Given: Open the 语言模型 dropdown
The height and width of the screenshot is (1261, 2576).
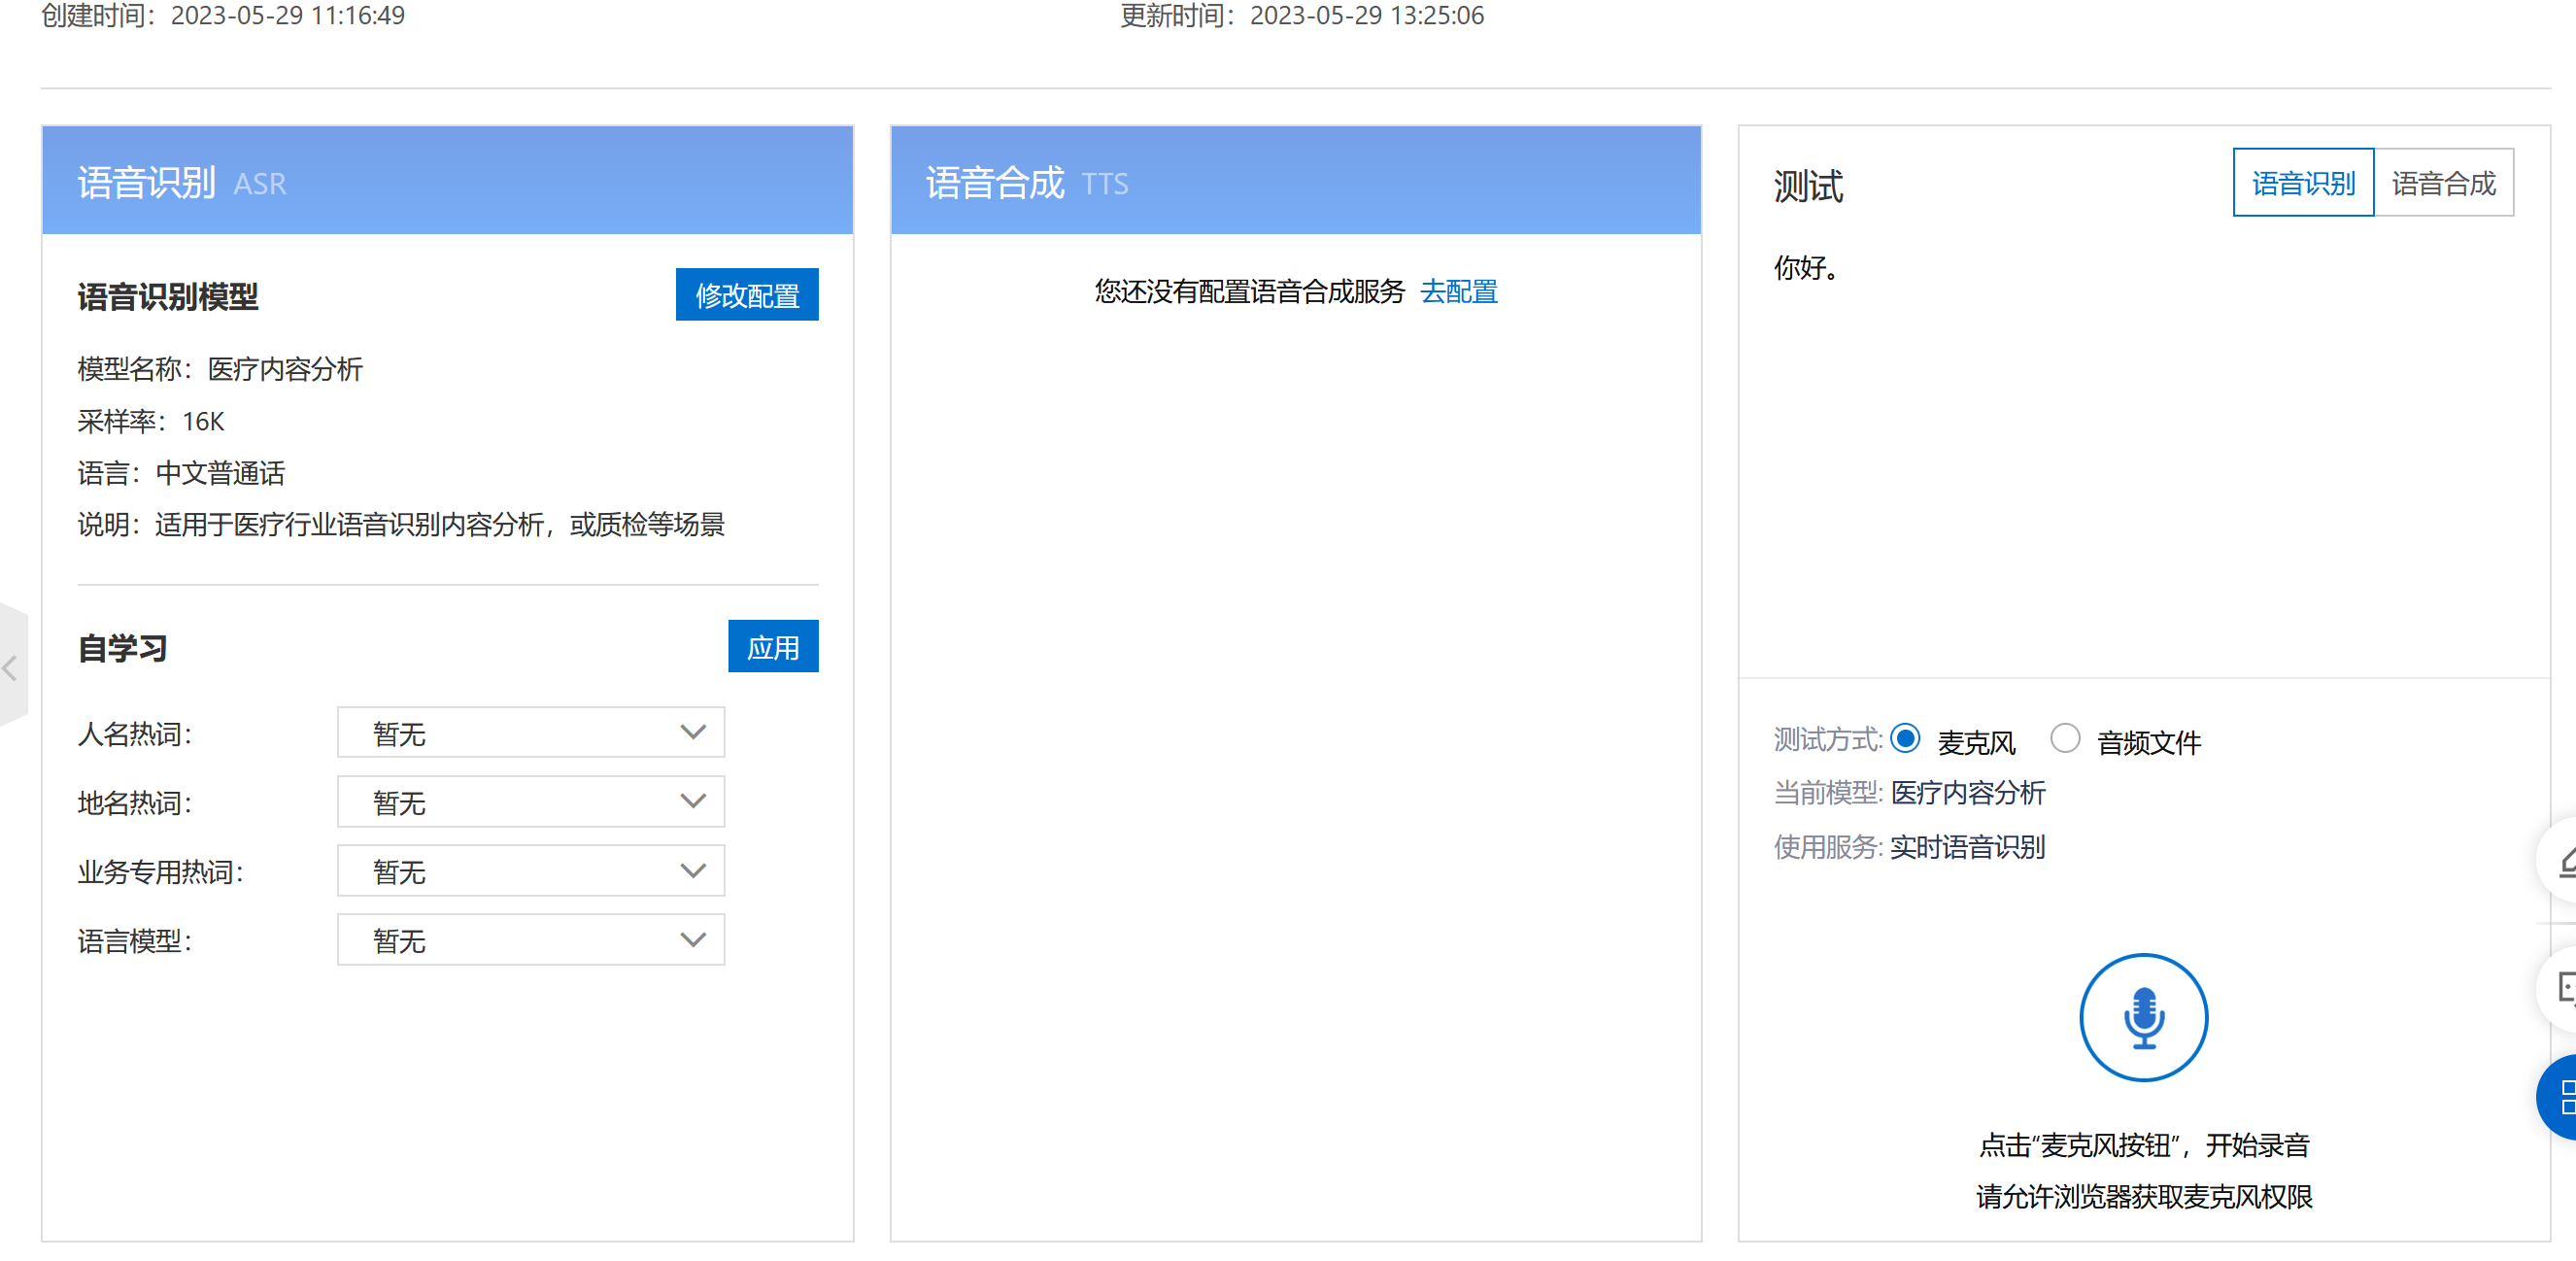Looking at the screenshot, I should 530,940.
